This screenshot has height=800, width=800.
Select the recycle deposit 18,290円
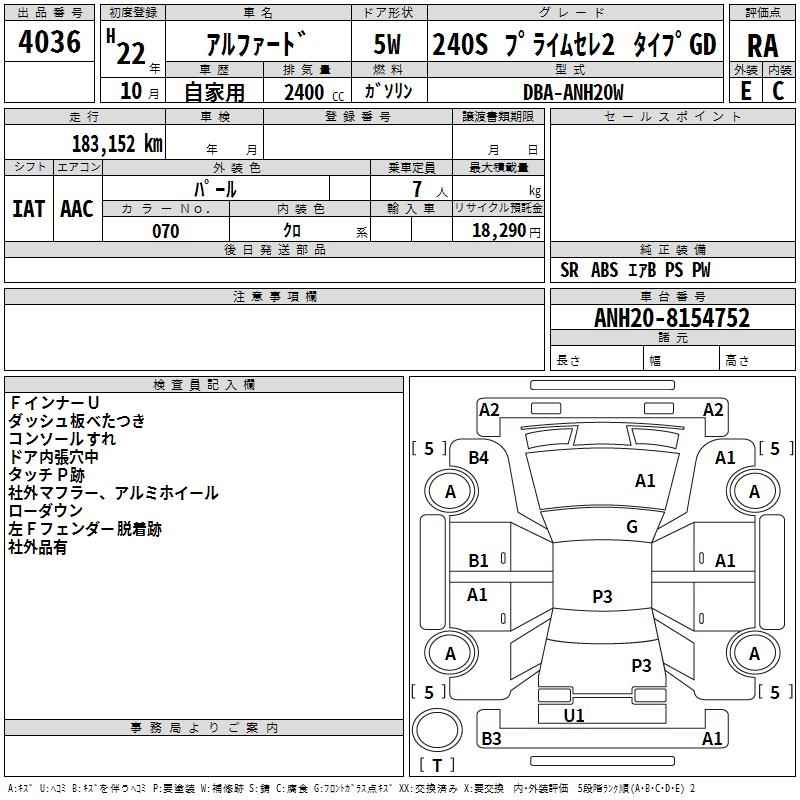coord(506,231)
